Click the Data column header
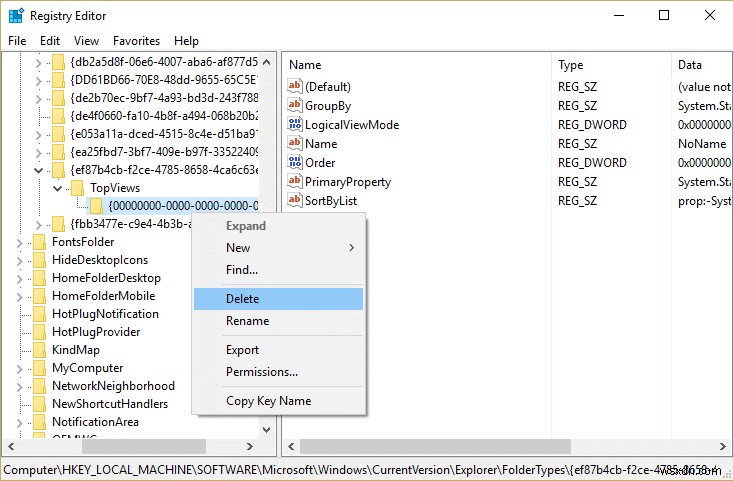733x481 pixels. pyautogui.click(x=702, y=65)
